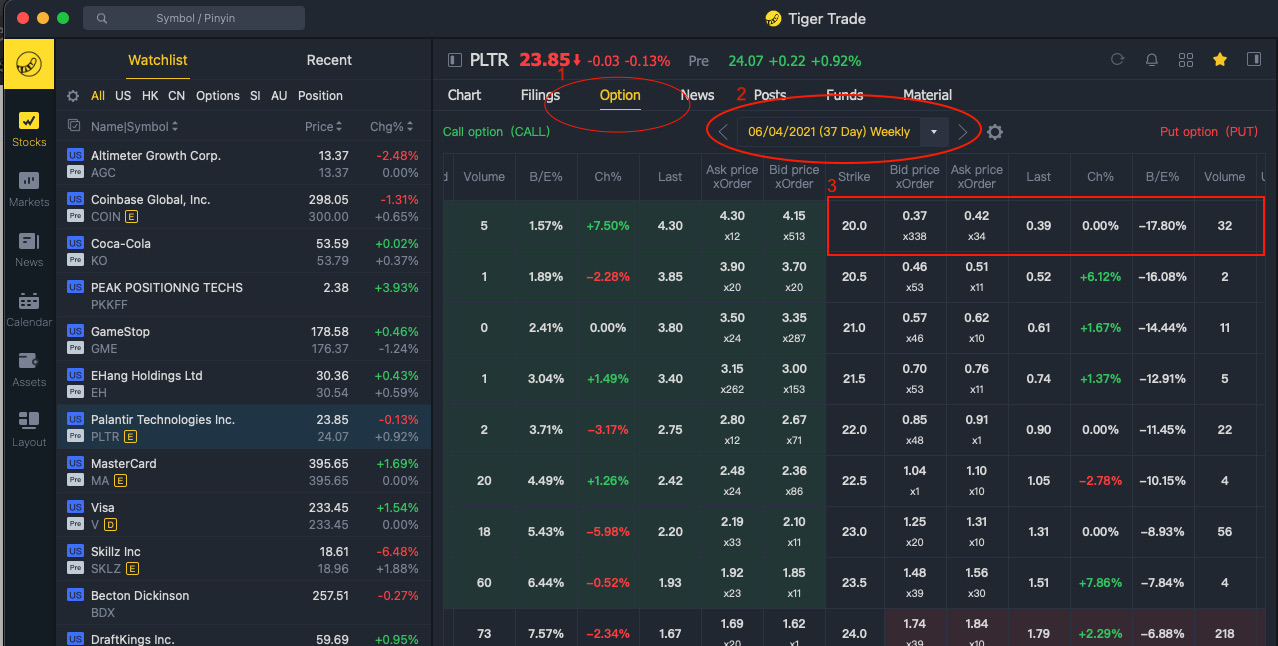Open the Material tab
1278x646 pixels.
pyautogui.click(x=927, y=95)
